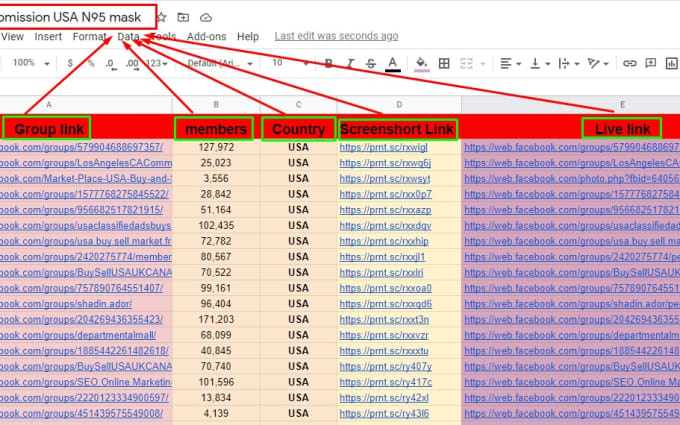Expand the merge cells type dropdown

click(x=483, y=64)
